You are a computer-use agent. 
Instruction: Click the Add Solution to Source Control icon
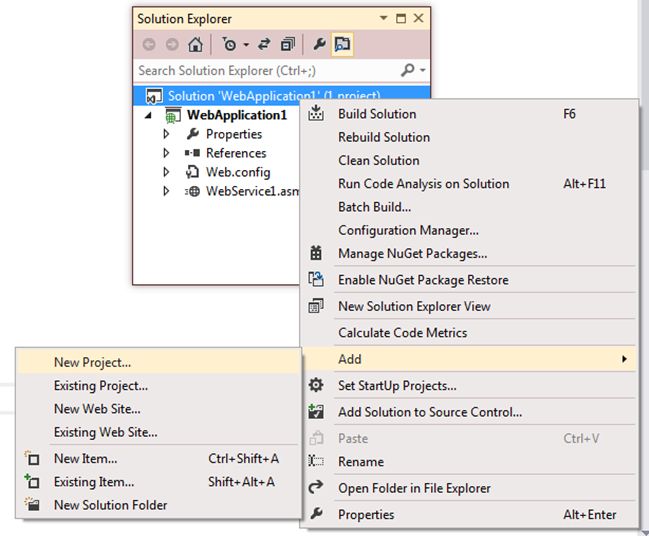click(x=316, y=411)
